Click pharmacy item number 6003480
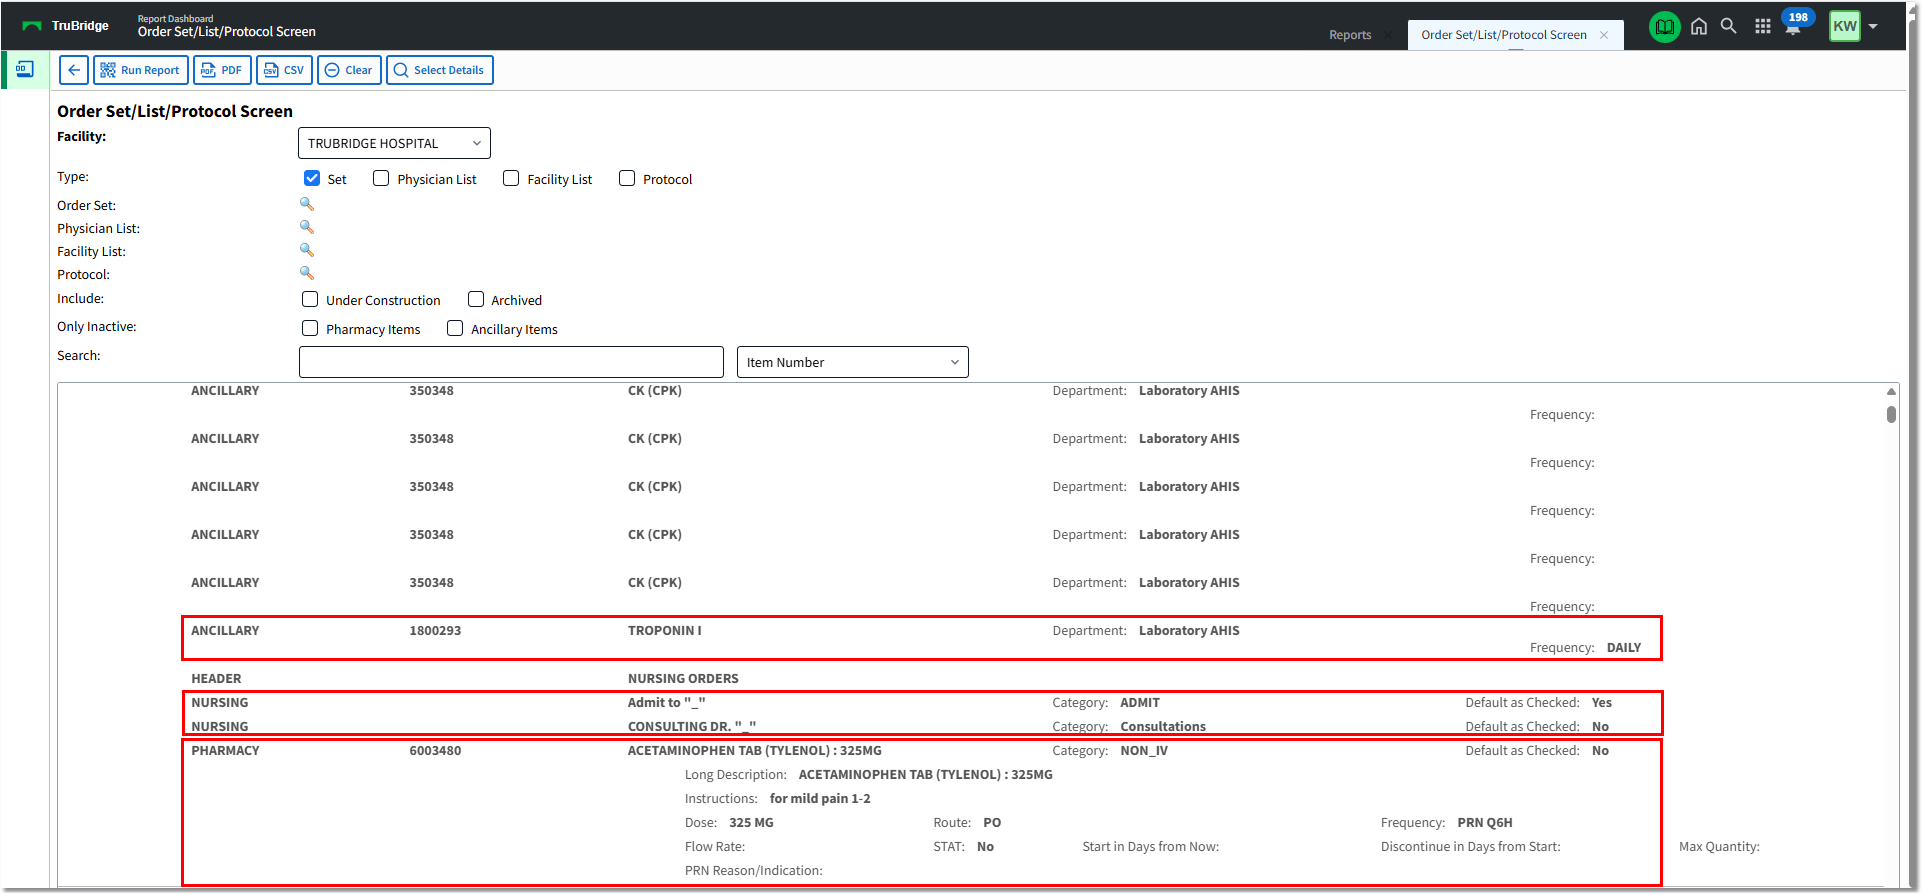The image size is (1922, 895). coord(435,751)
